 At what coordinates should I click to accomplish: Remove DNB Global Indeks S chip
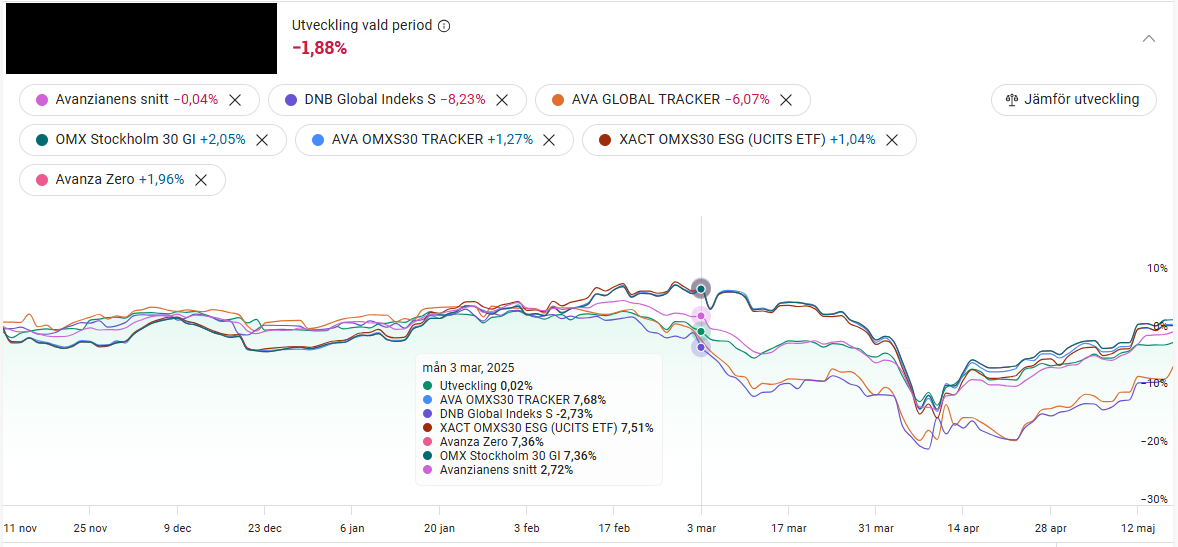[502, 100]
